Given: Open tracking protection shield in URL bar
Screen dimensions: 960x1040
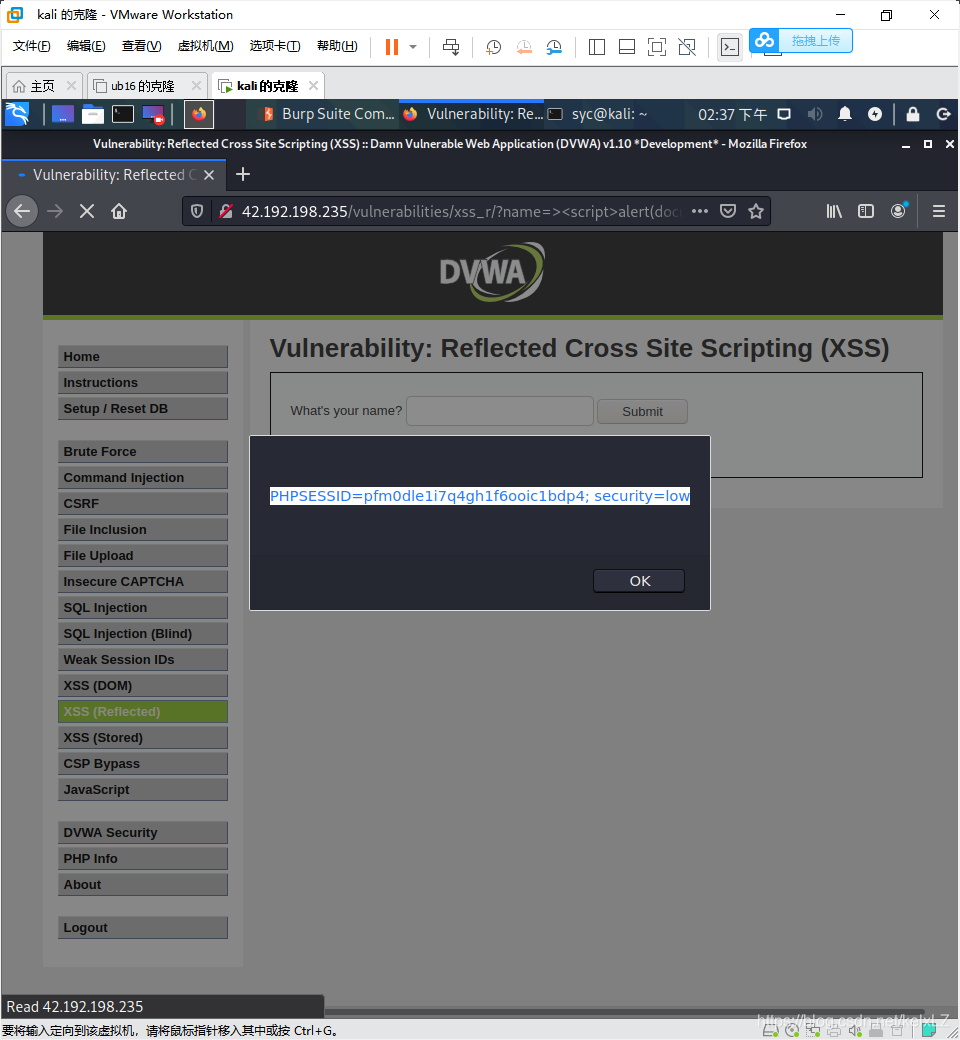Looking at the screenshot, I should [197, 212].
